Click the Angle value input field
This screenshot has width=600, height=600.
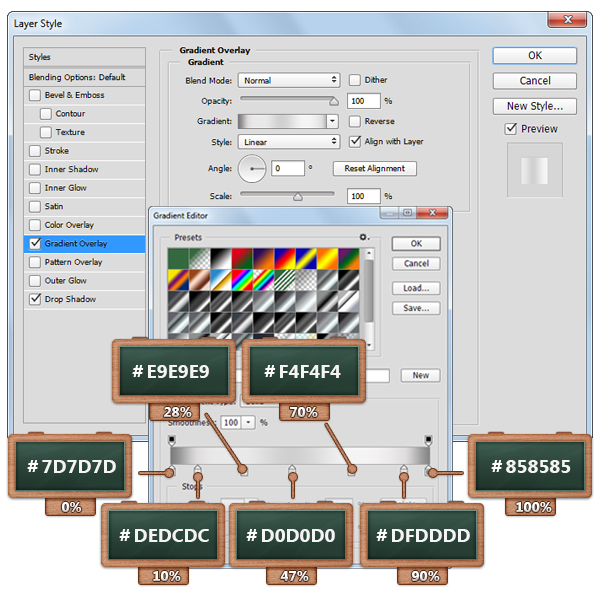tap(288, 169)
